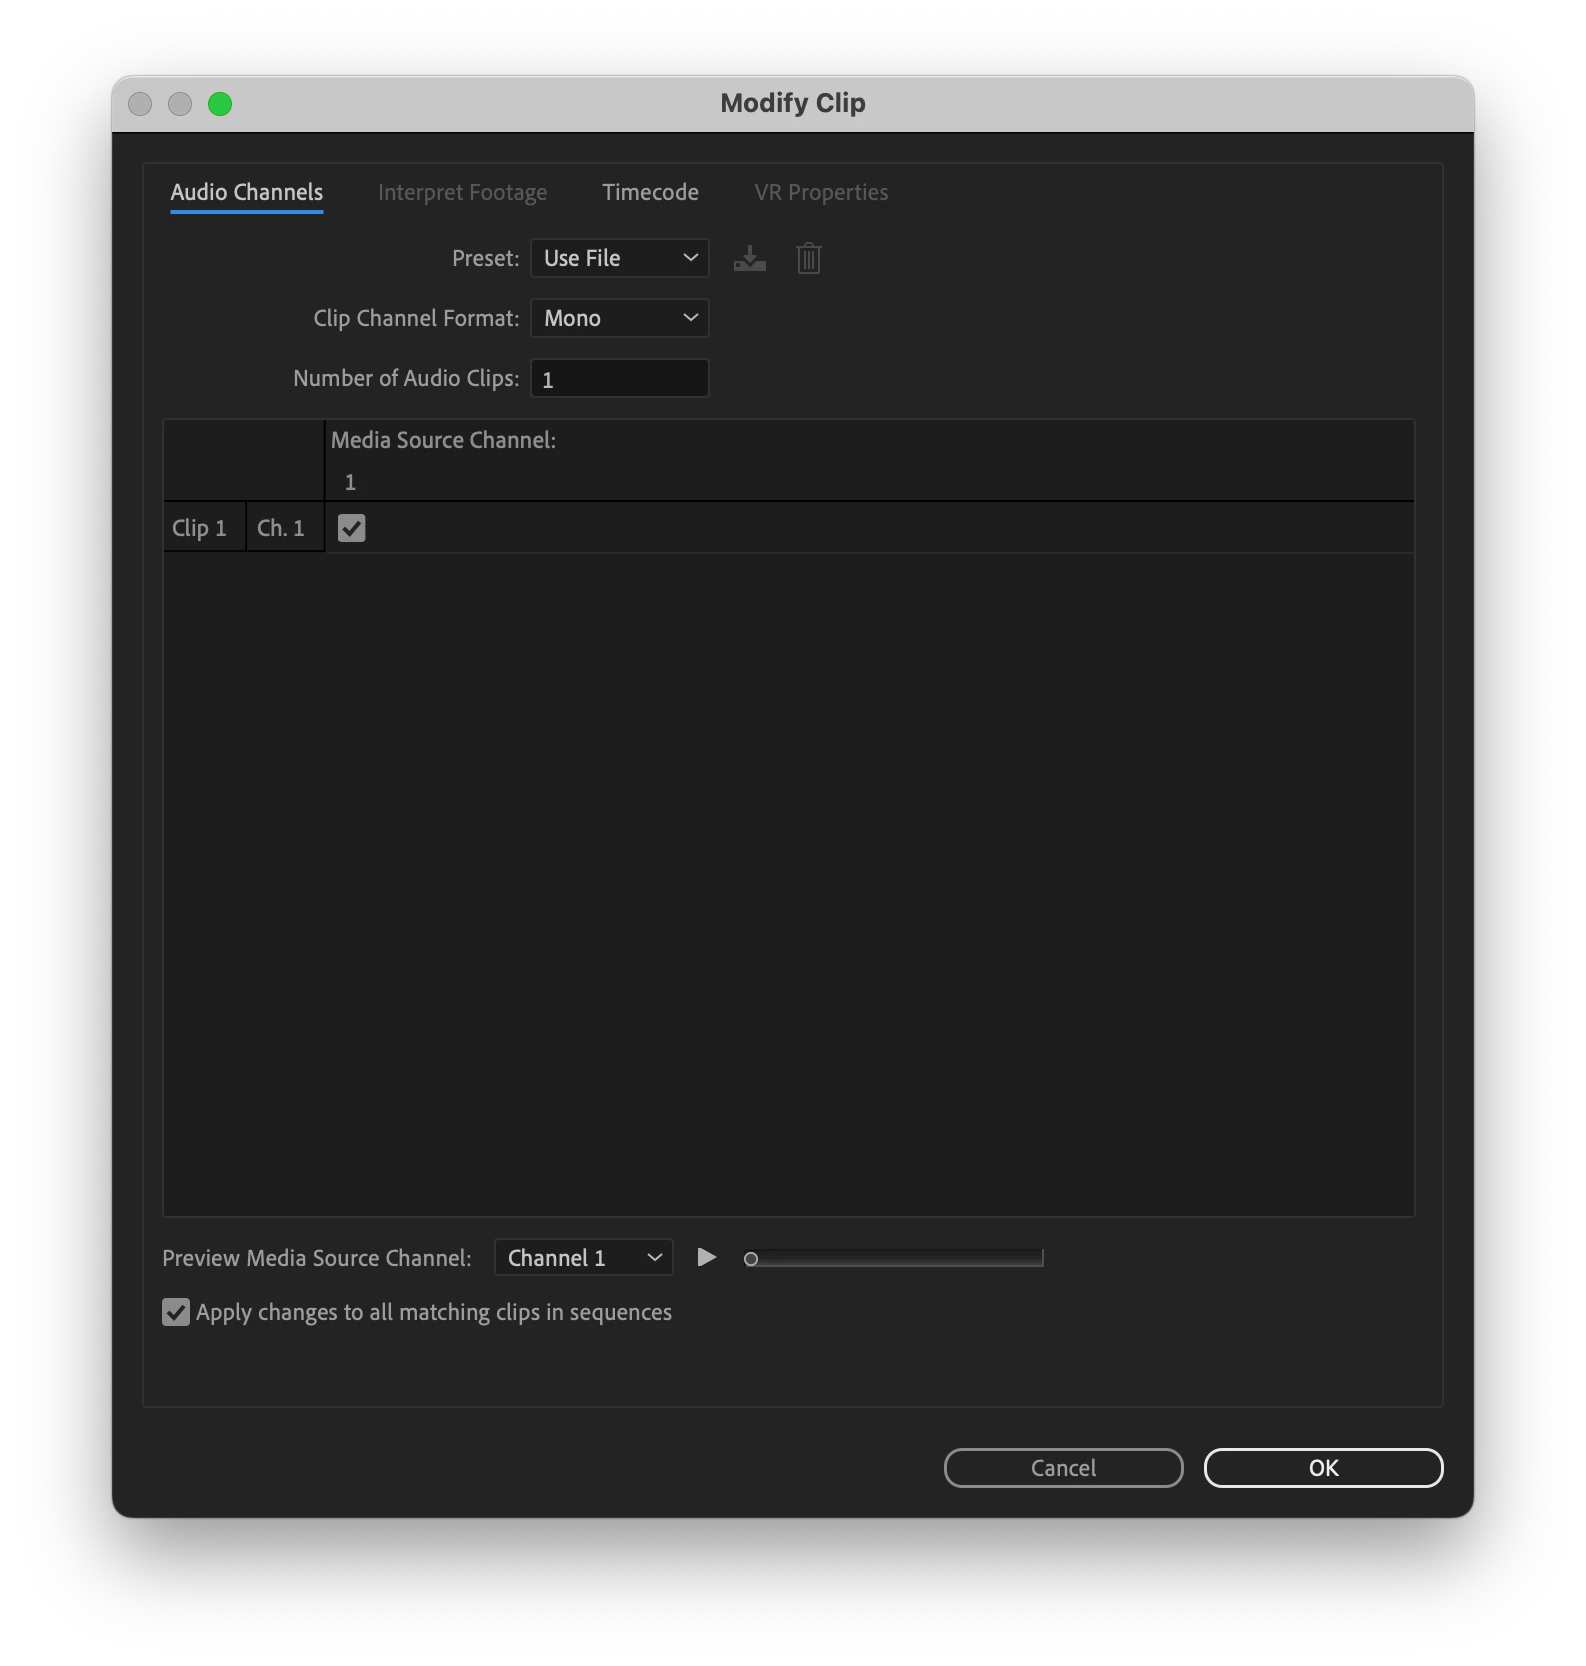Click the OK button
This screenshot has height=1666, width=1586.
(x=1324, y=1468)
